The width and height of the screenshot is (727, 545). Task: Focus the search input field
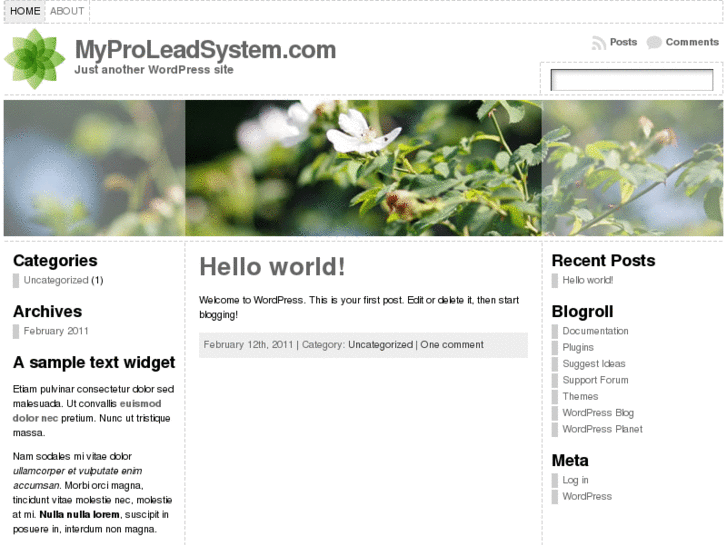pos(631,80)
